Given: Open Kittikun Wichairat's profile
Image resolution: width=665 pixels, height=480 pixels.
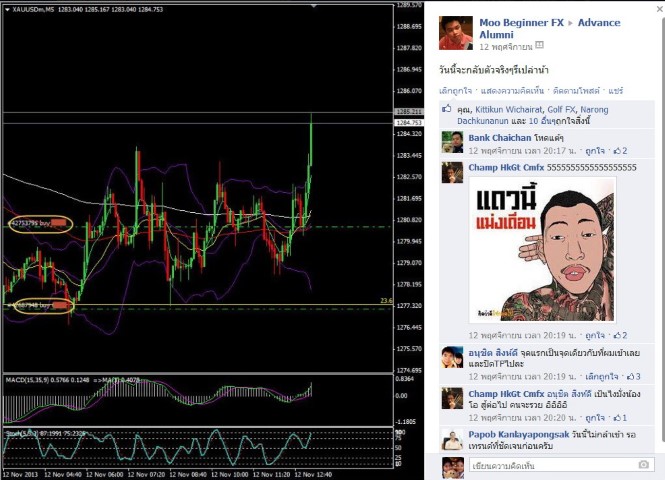Looking at the screenshot, I should click(x=509, y=109).
